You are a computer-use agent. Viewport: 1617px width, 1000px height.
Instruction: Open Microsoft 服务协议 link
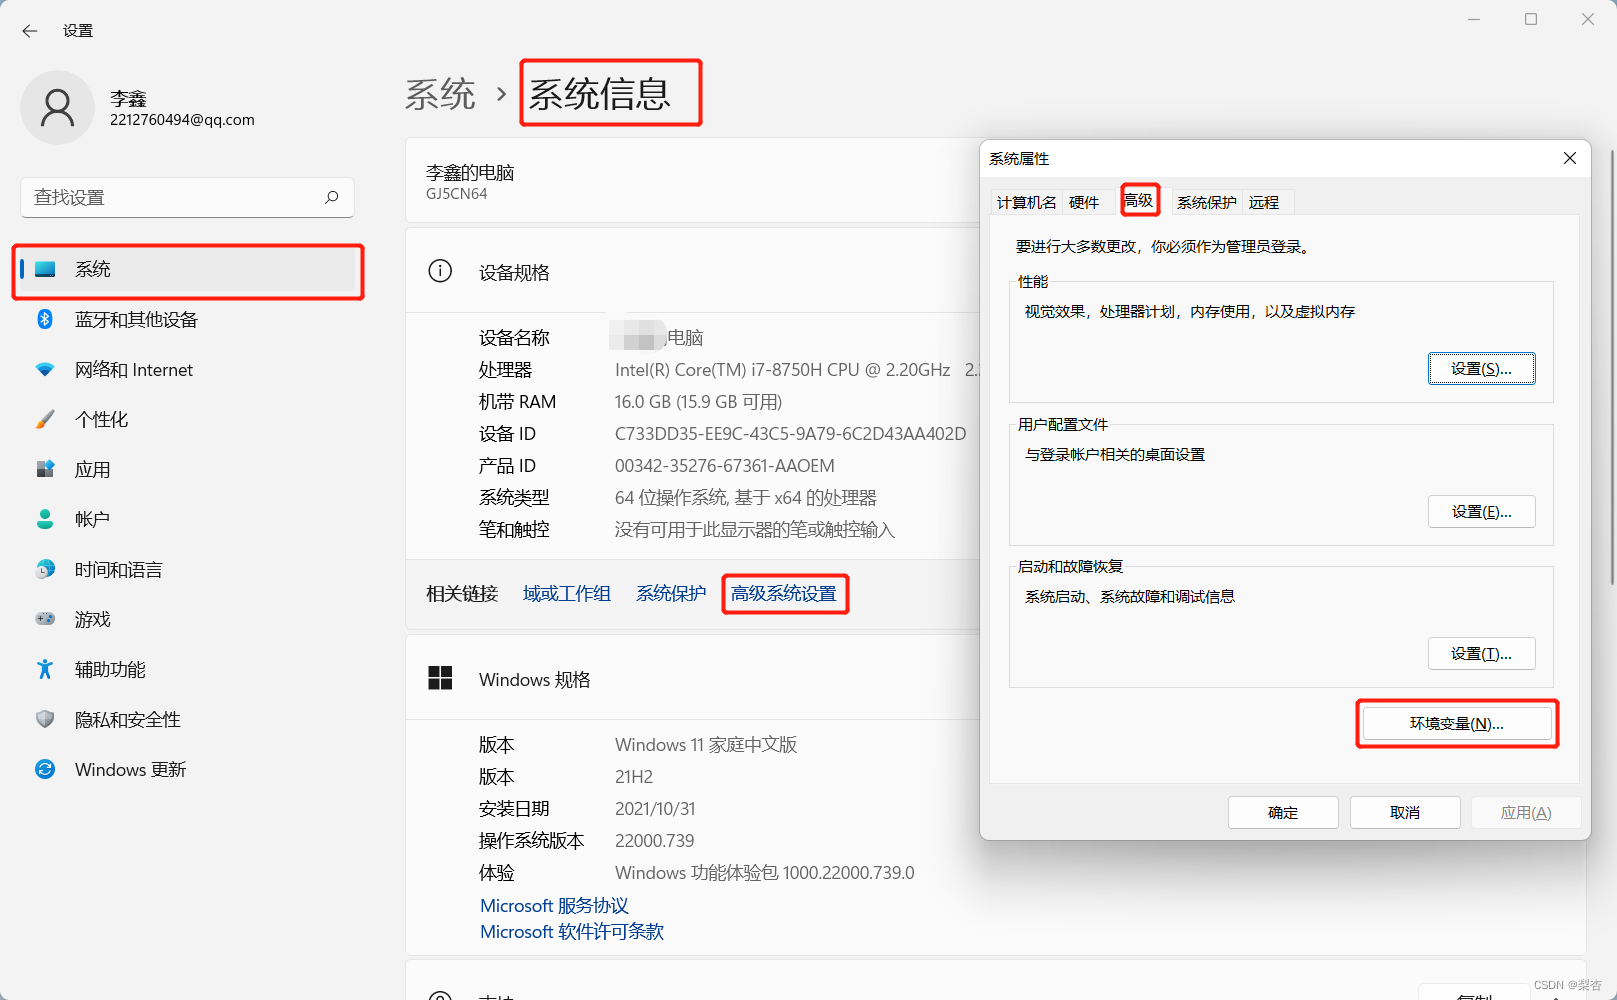coord(554,905)
